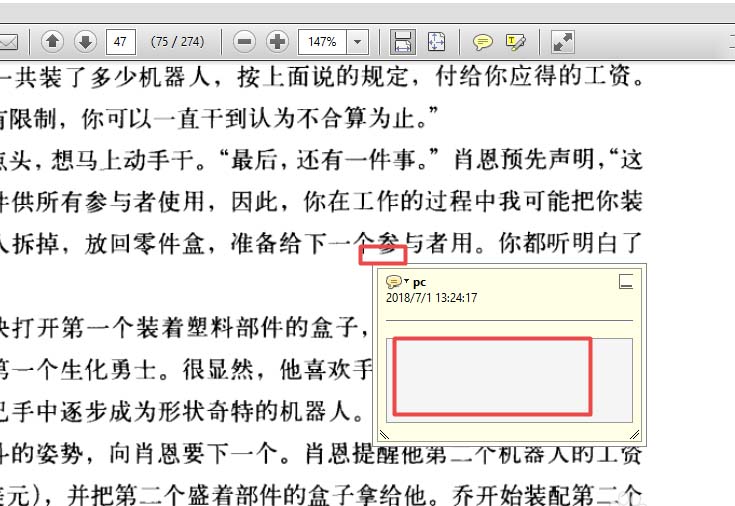Open the zoom level dropdown arrow
Screen dimensions: 735x506
[358, 42]
